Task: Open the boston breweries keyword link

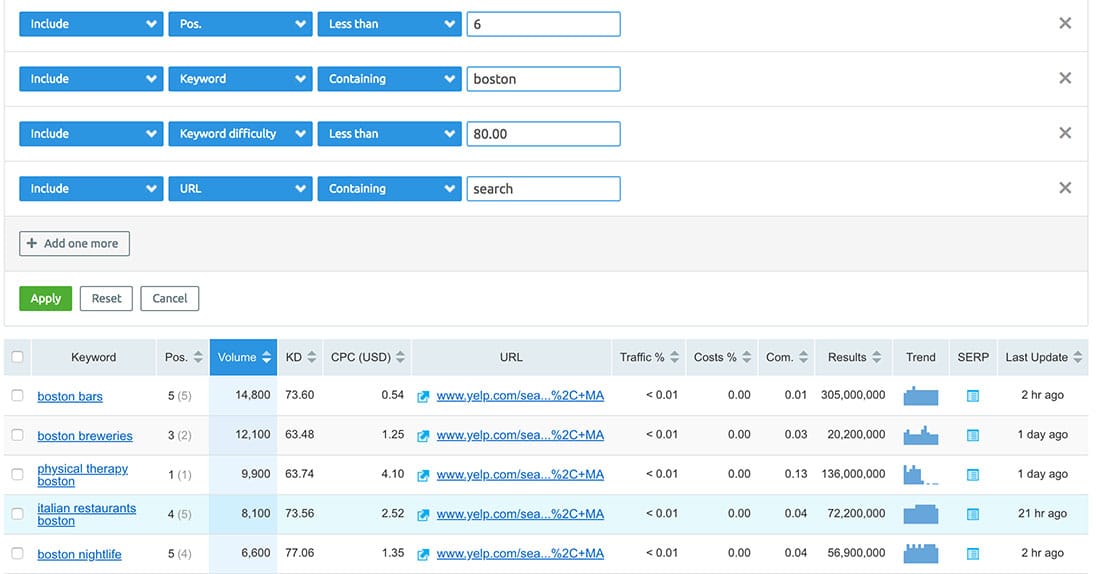Action: pyautogui.click(x=85, y=436)
